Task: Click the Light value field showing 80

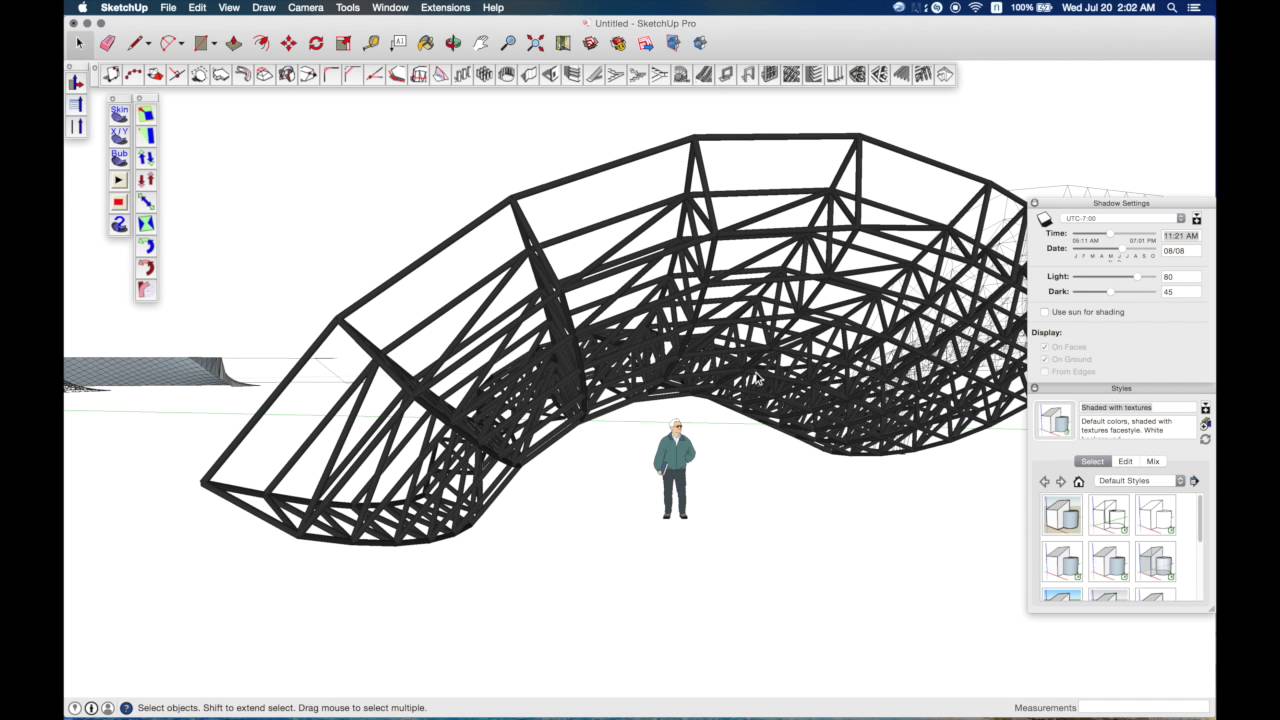Action: 1181,277
